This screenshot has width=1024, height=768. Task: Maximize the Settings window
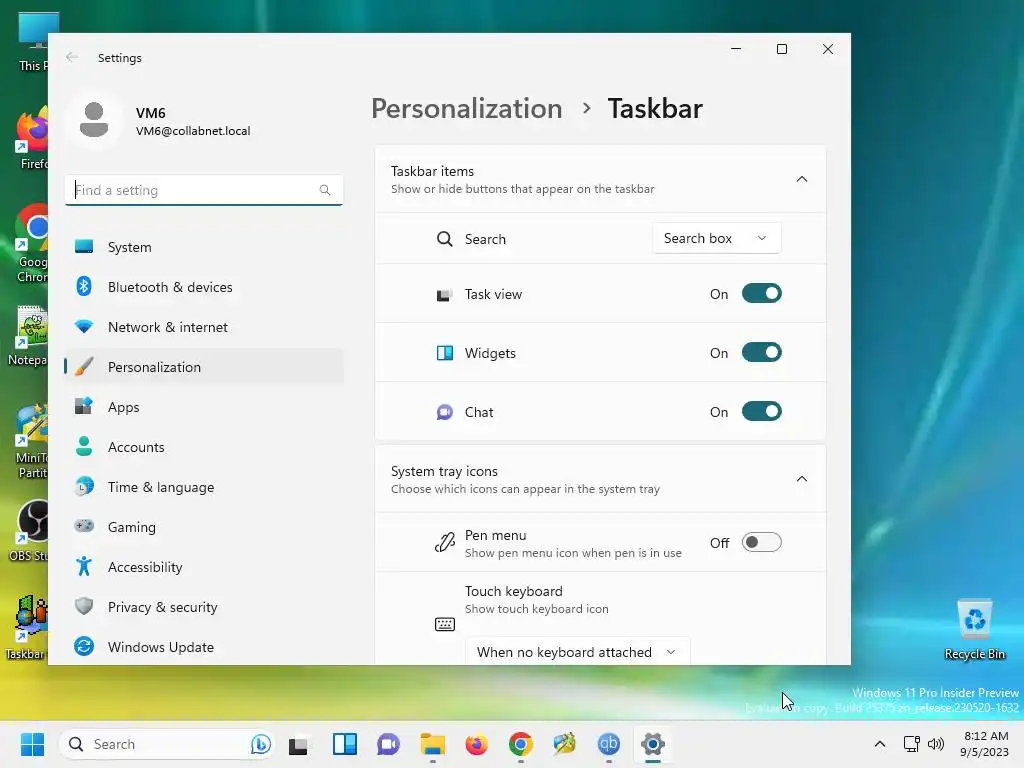tap(782, 49)
